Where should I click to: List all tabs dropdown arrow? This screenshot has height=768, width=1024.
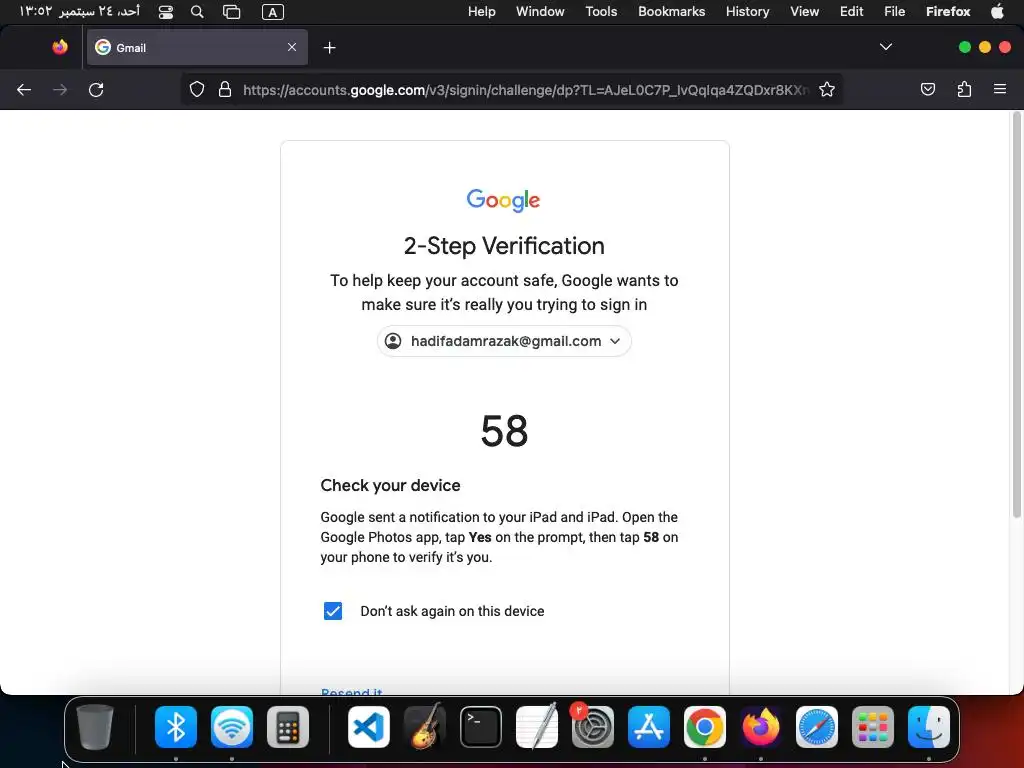pyautogui.click(x=886, y=47)
